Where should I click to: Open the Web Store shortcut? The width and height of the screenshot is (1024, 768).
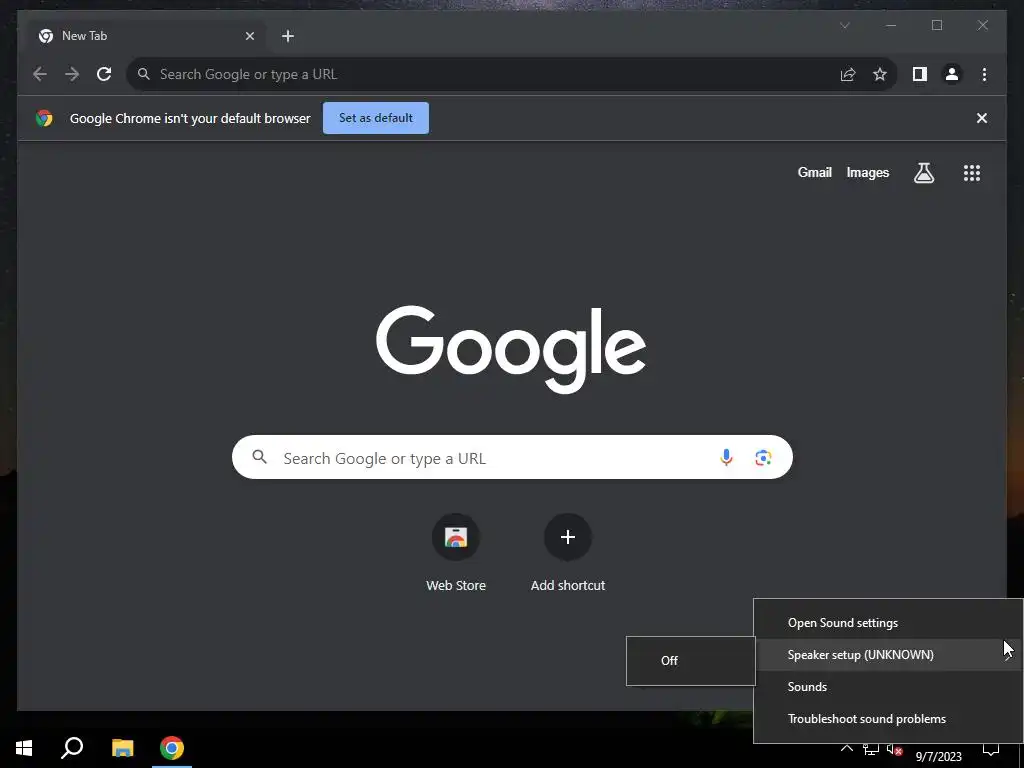click(x=456, y=554)
